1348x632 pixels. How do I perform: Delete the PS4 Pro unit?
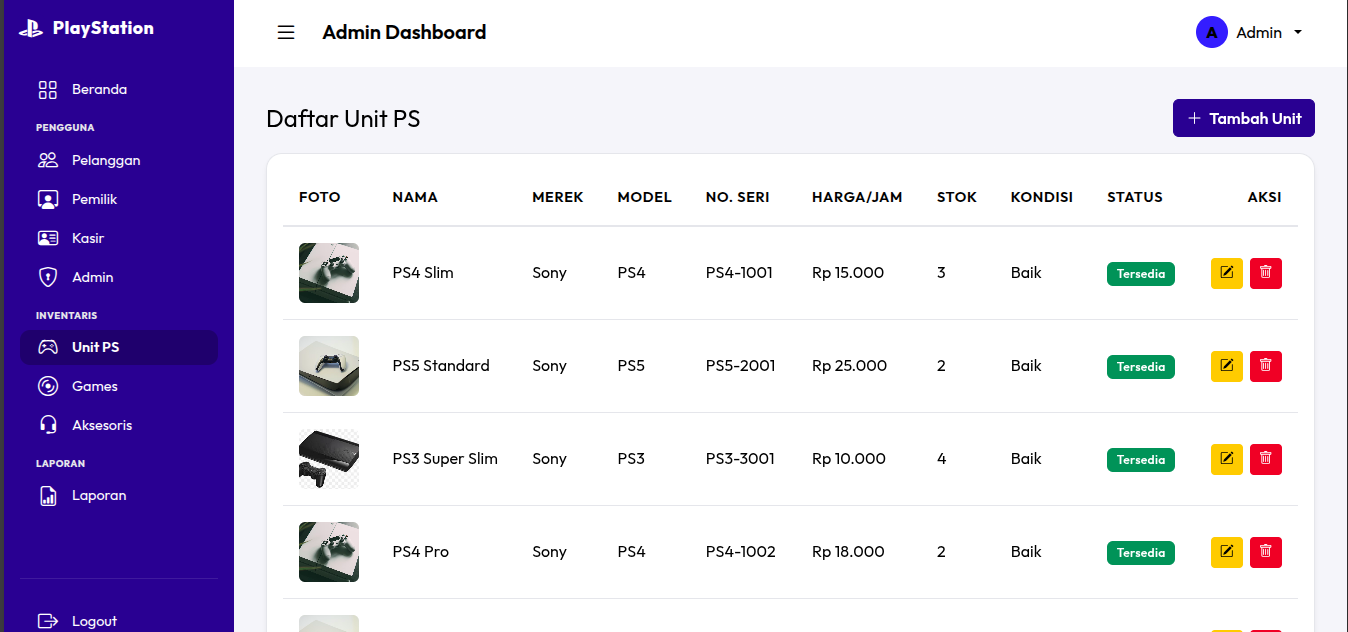1266,552
